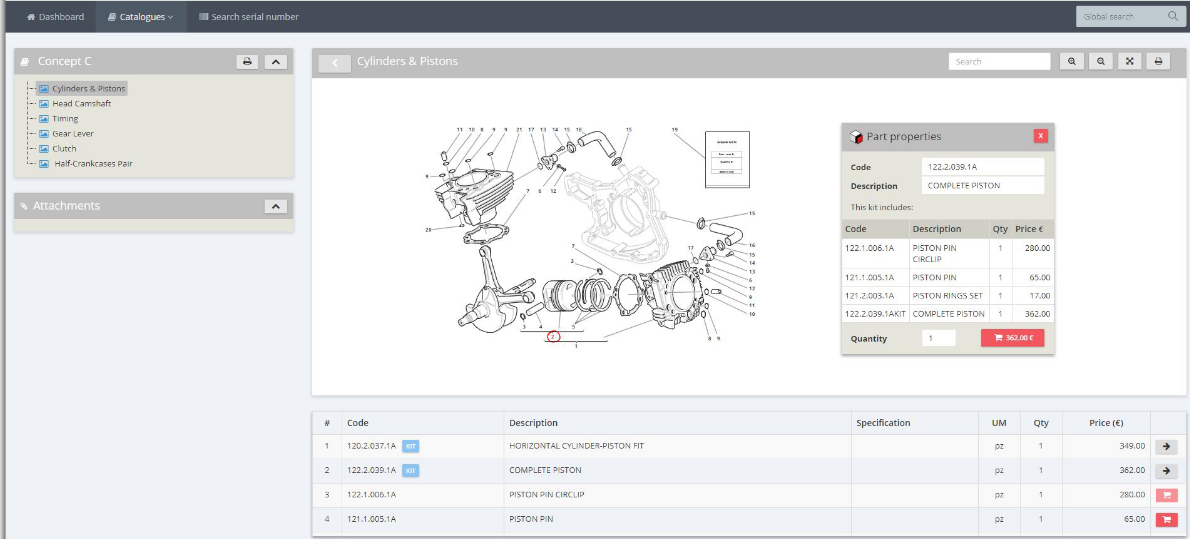Open the Search serial number tab

coord(249,17)
